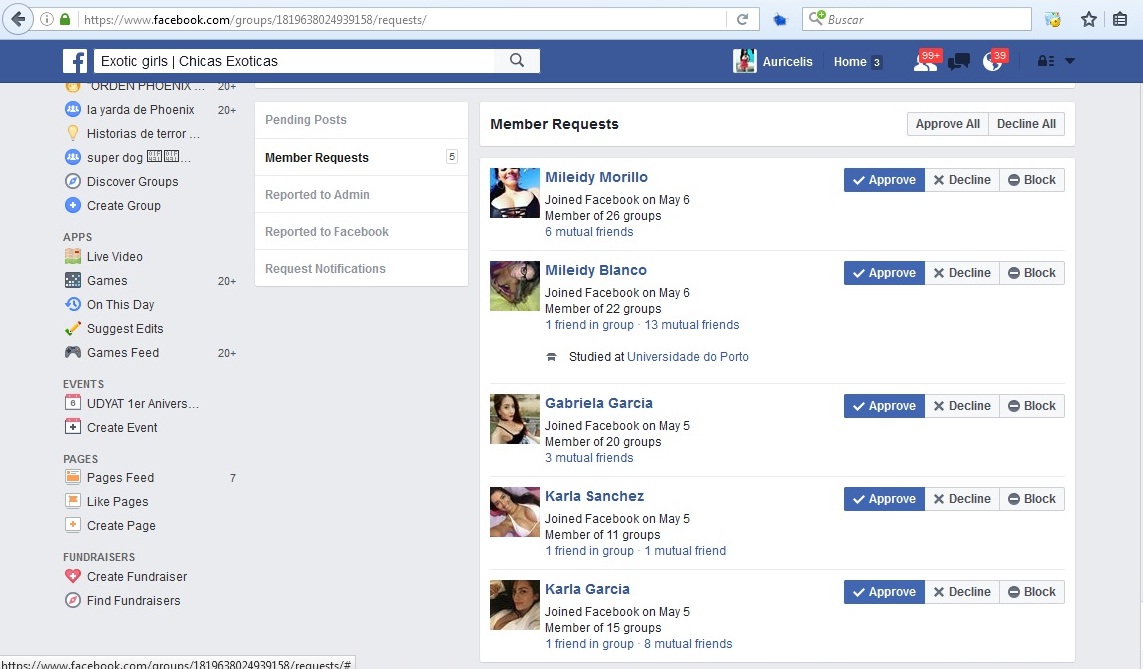Click the Like Pages icon
The height and width of the screenshot is (669, 1143).
point(73,501)
